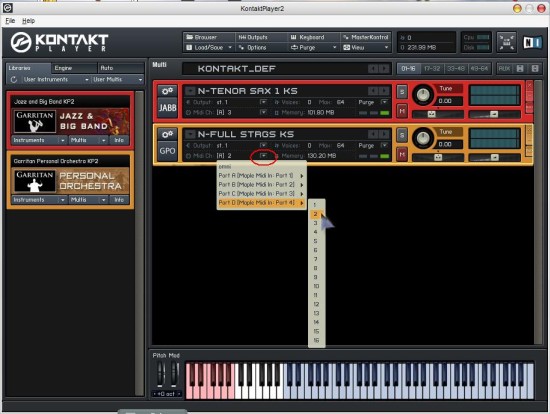
Task: Click the Garritan Jazz & Big Band banner
Action: [x=71, y=121]
